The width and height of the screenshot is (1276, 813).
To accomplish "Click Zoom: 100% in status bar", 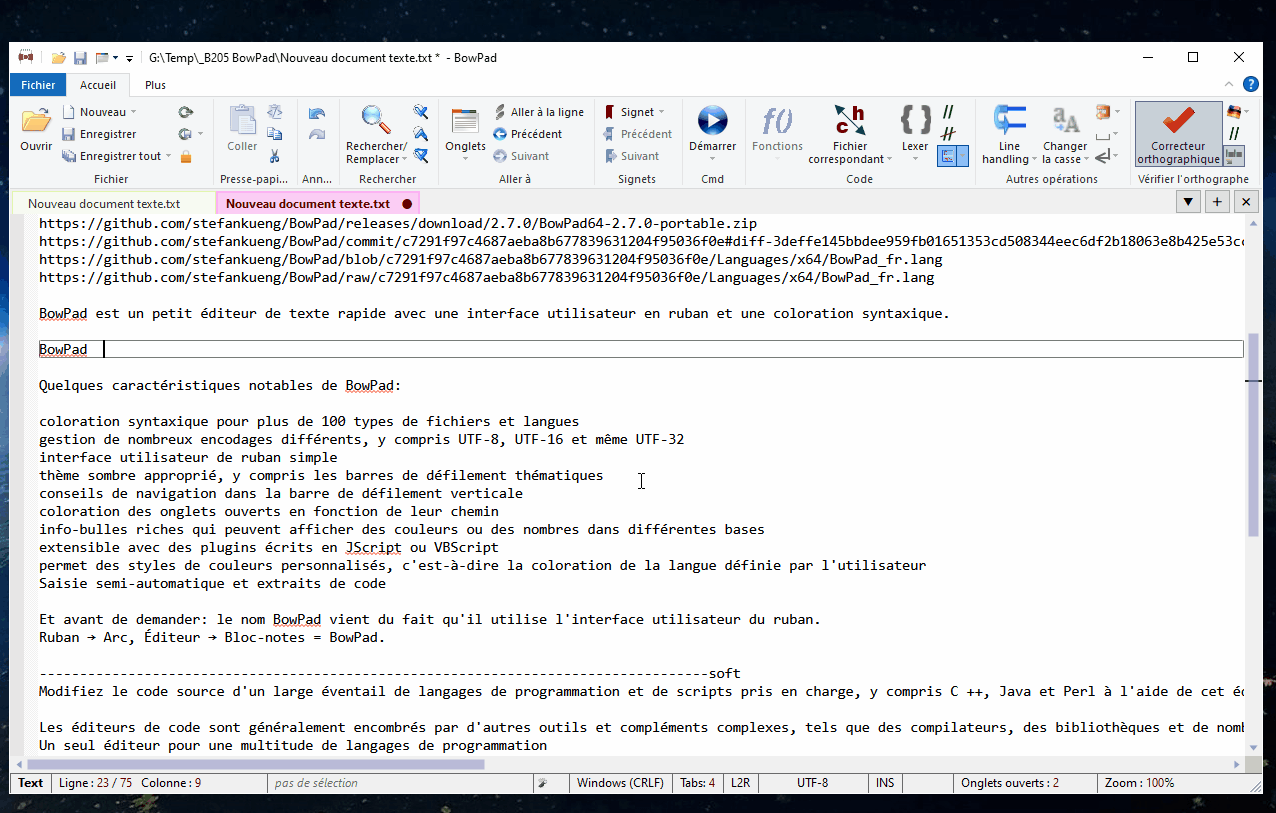I will point(1140,783).
